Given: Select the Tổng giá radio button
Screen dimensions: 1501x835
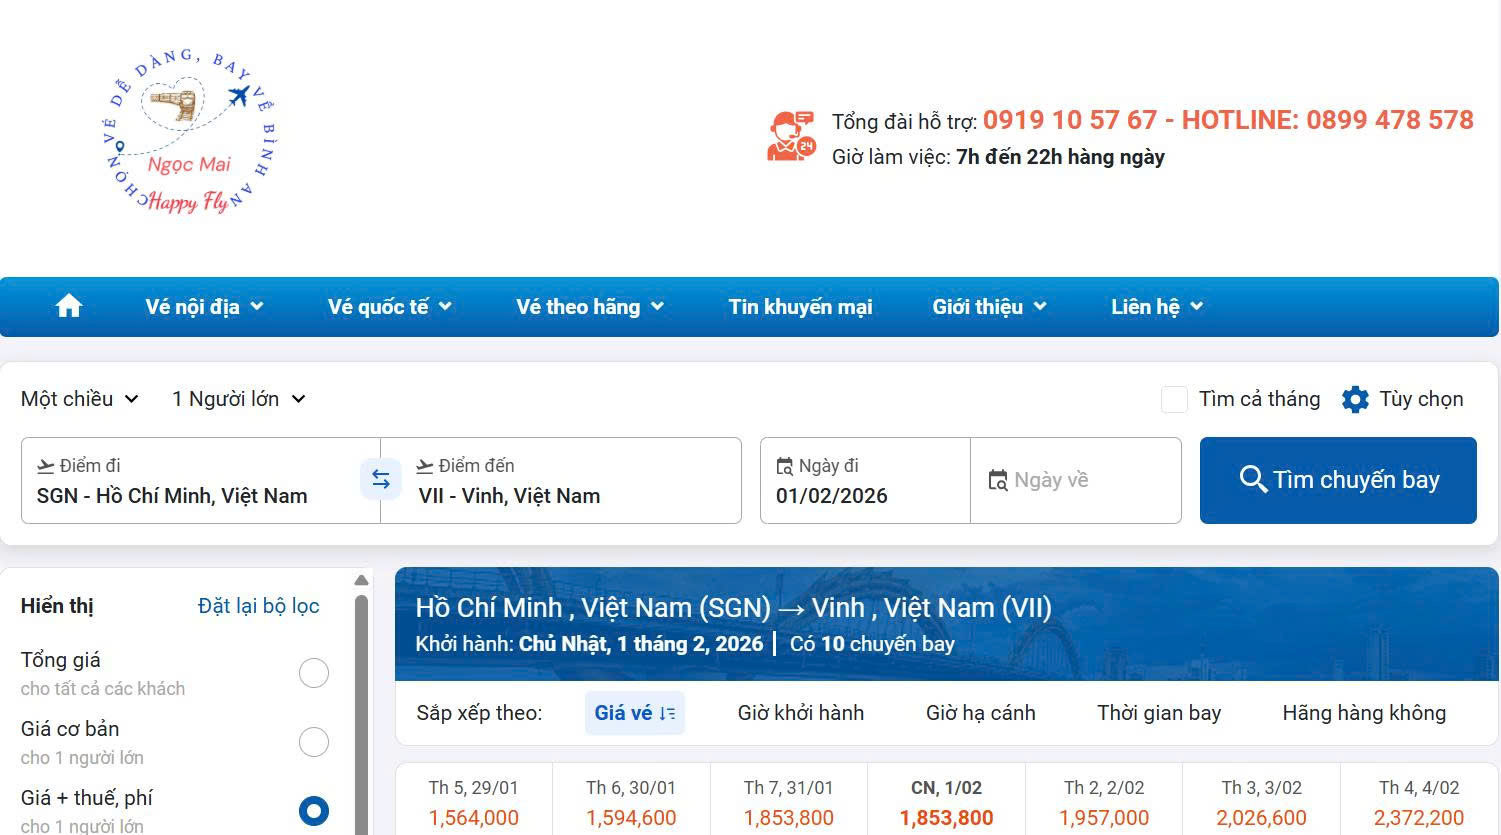Looking at the screenshot, I should click(314, 673).
